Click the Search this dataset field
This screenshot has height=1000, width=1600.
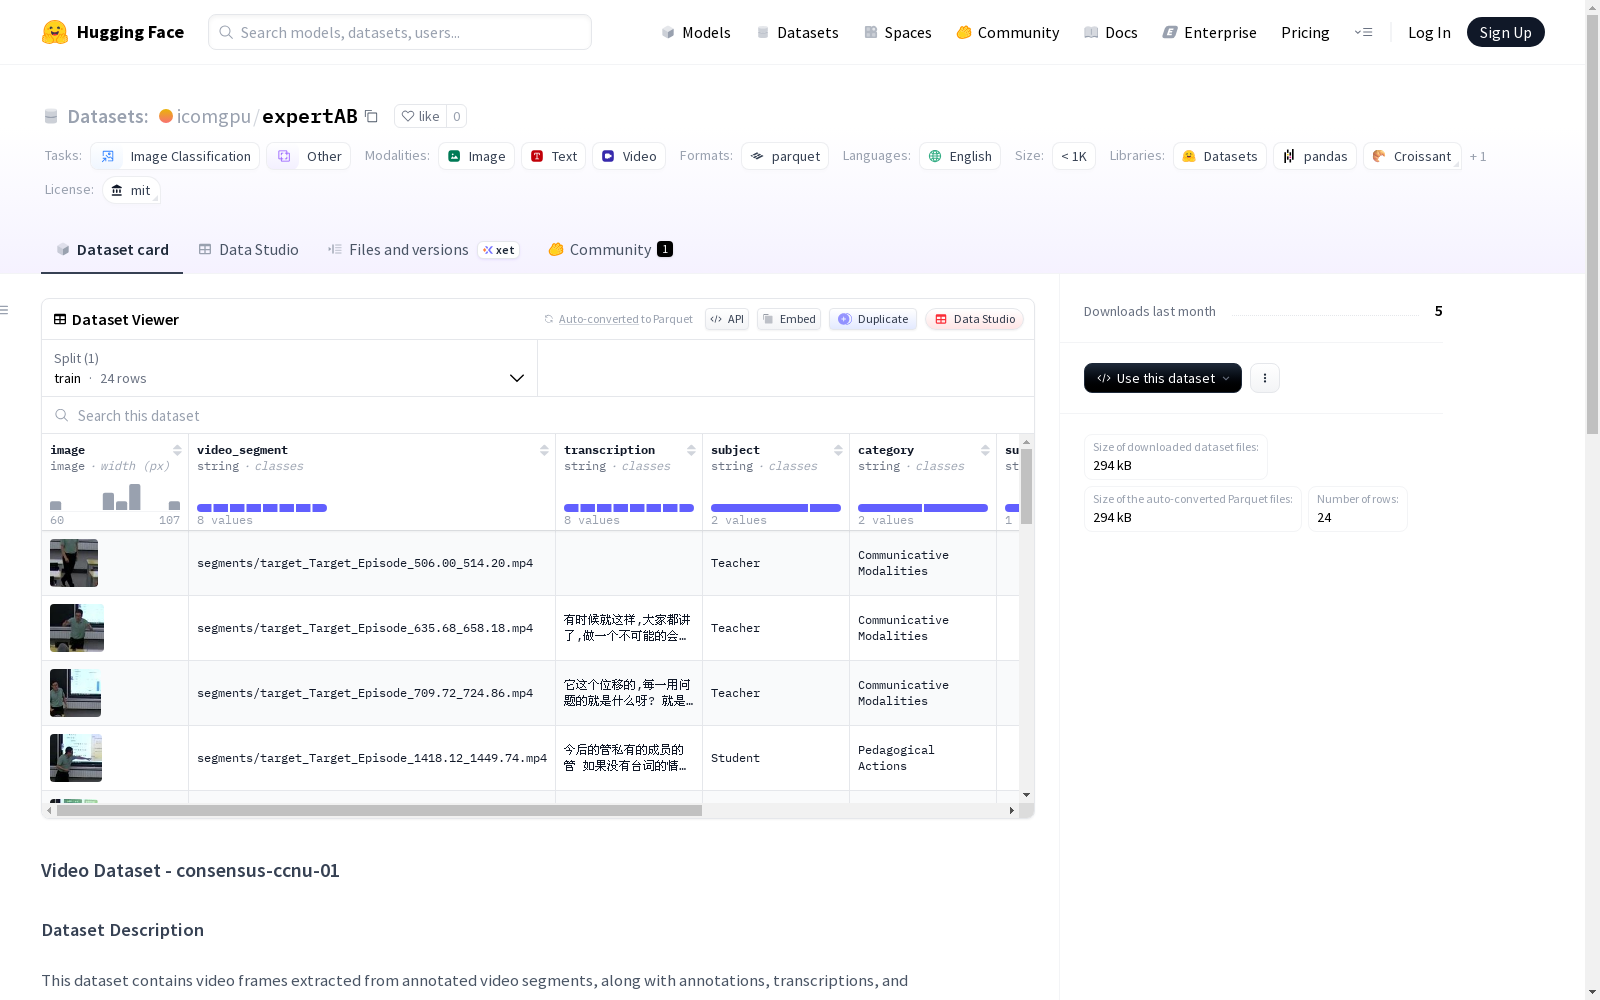pos(538,415)
